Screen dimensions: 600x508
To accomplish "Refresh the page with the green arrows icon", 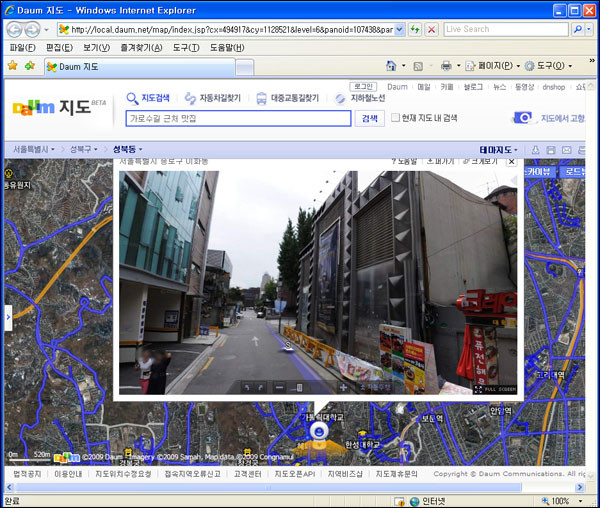I will coord(415,29).
